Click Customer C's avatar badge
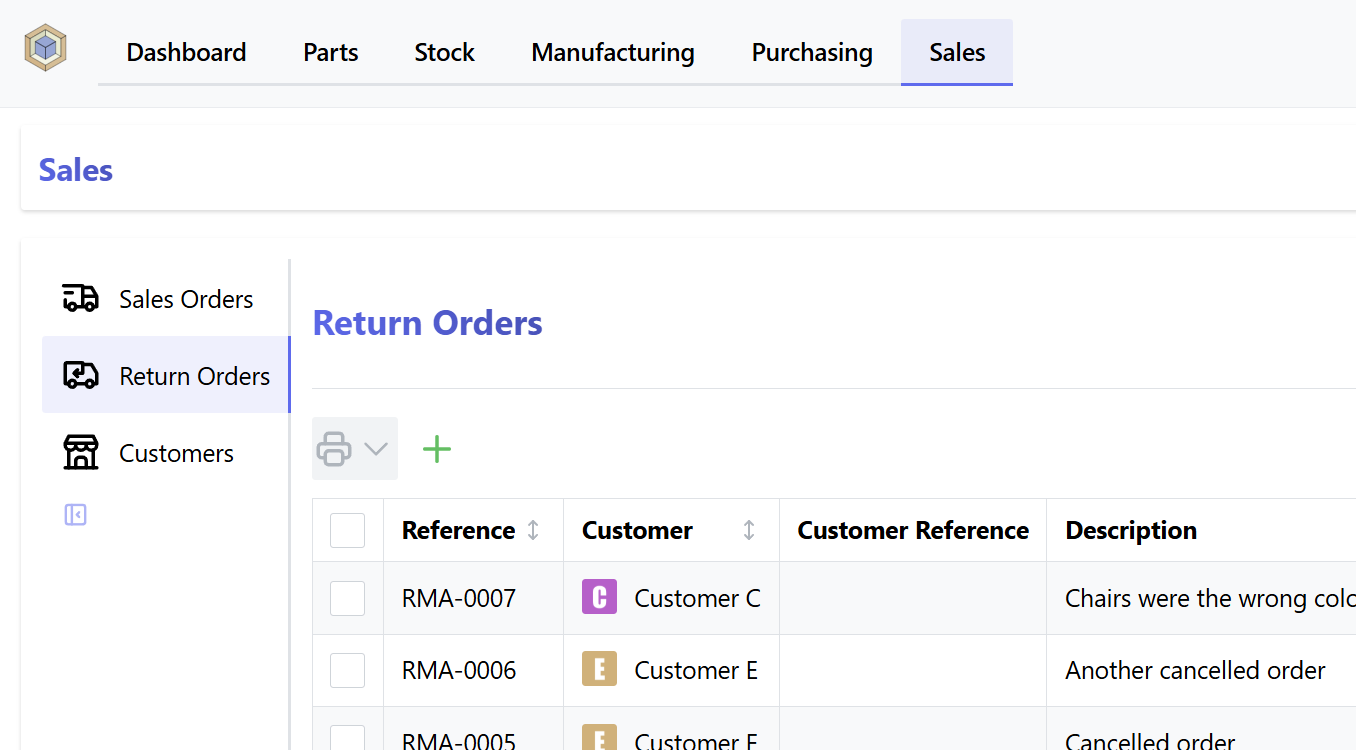1356x750 pixels. (x=598, y=598)
